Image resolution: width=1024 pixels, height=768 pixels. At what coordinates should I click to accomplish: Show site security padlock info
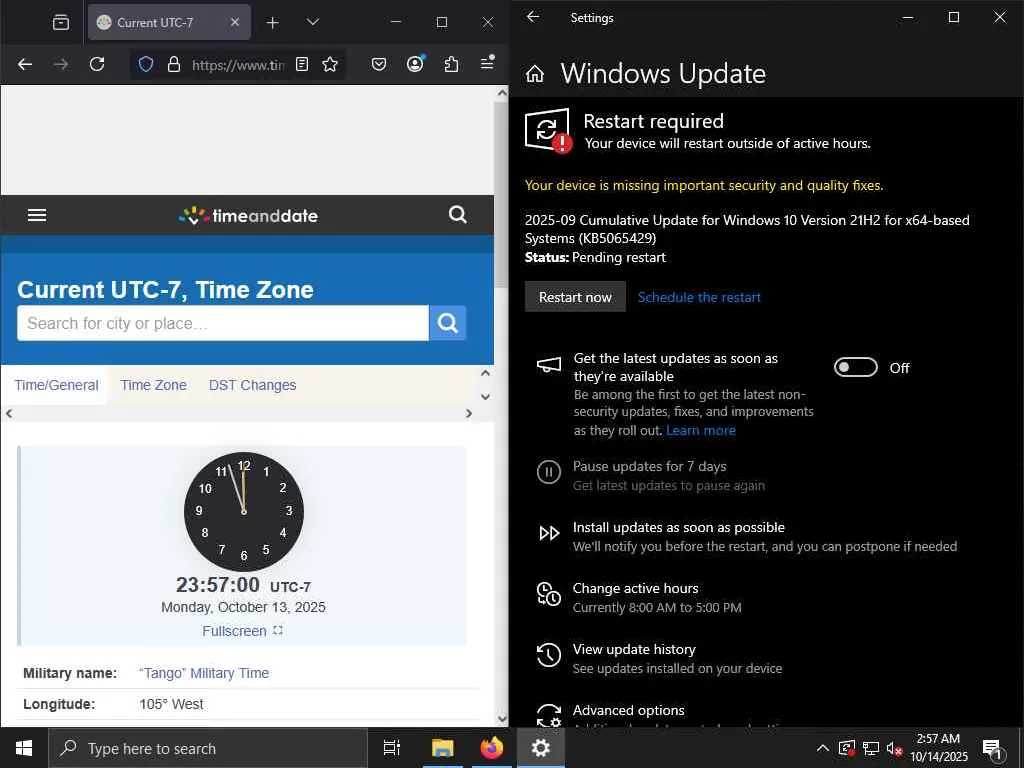(x=174, y=64)
